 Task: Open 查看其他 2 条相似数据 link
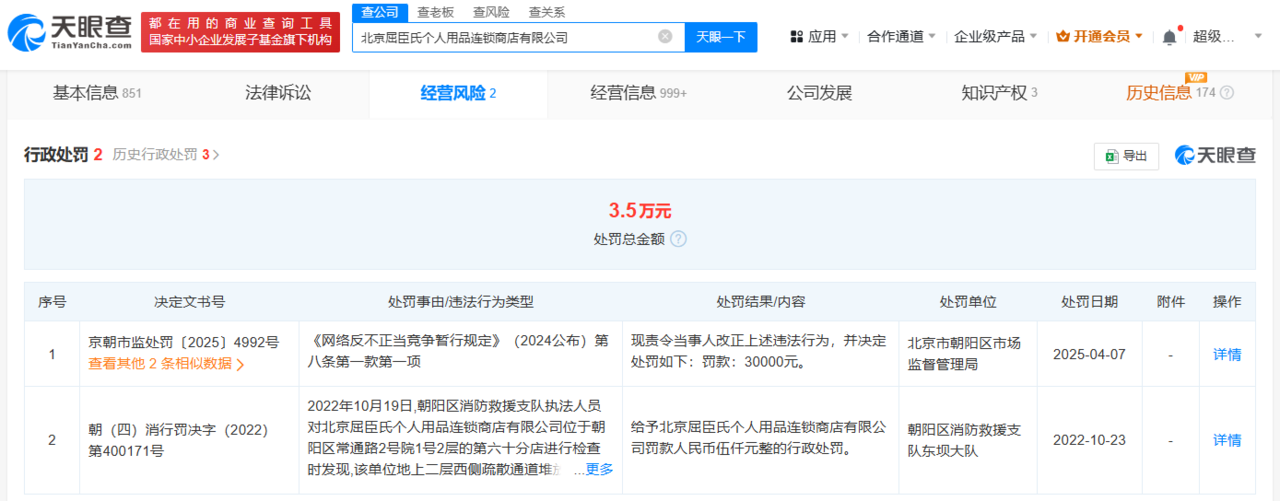coord(166,364)
